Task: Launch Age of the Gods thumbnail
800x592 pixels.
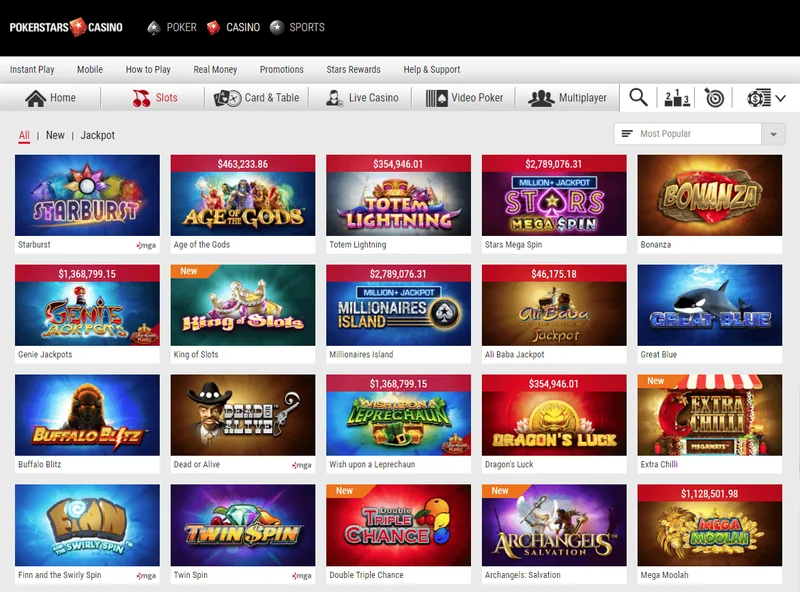Action: click(x=243, y=195)
